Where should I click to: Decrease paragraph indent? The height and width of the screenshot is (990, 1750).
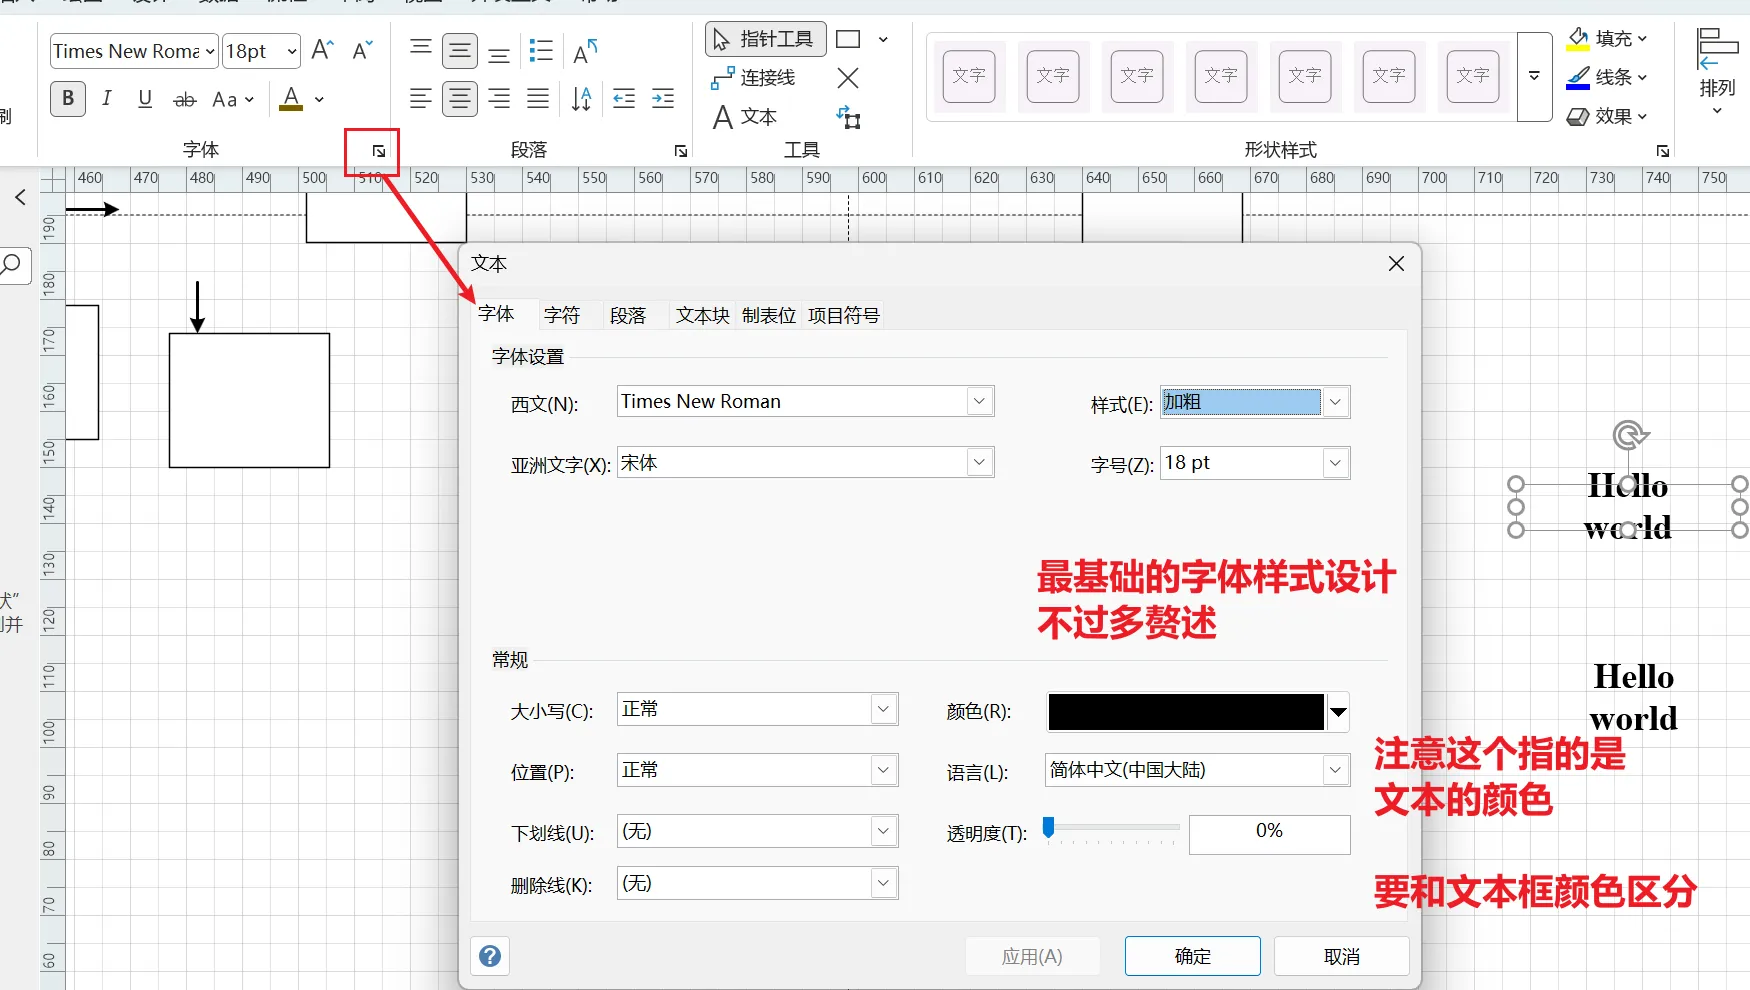624,99
